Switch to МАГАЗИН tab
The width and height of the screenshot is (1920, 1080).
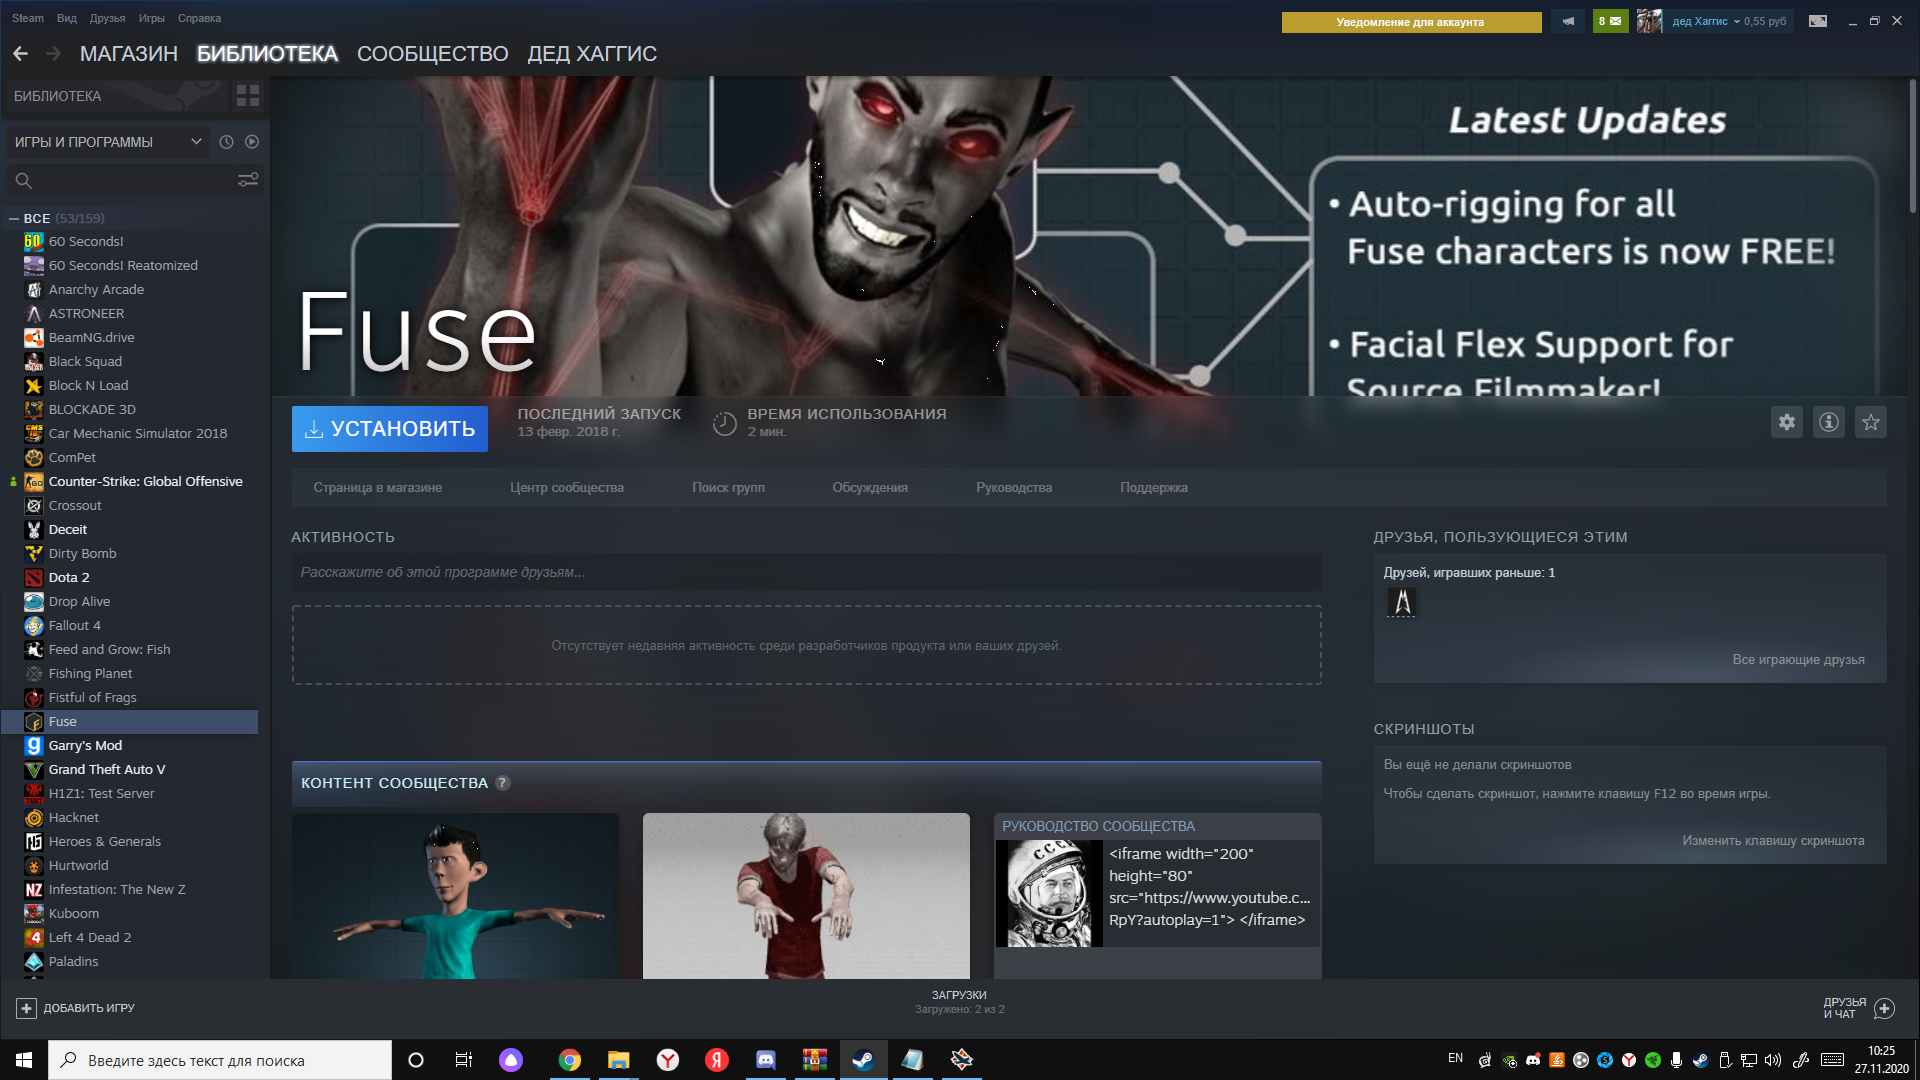click(129, 54)
